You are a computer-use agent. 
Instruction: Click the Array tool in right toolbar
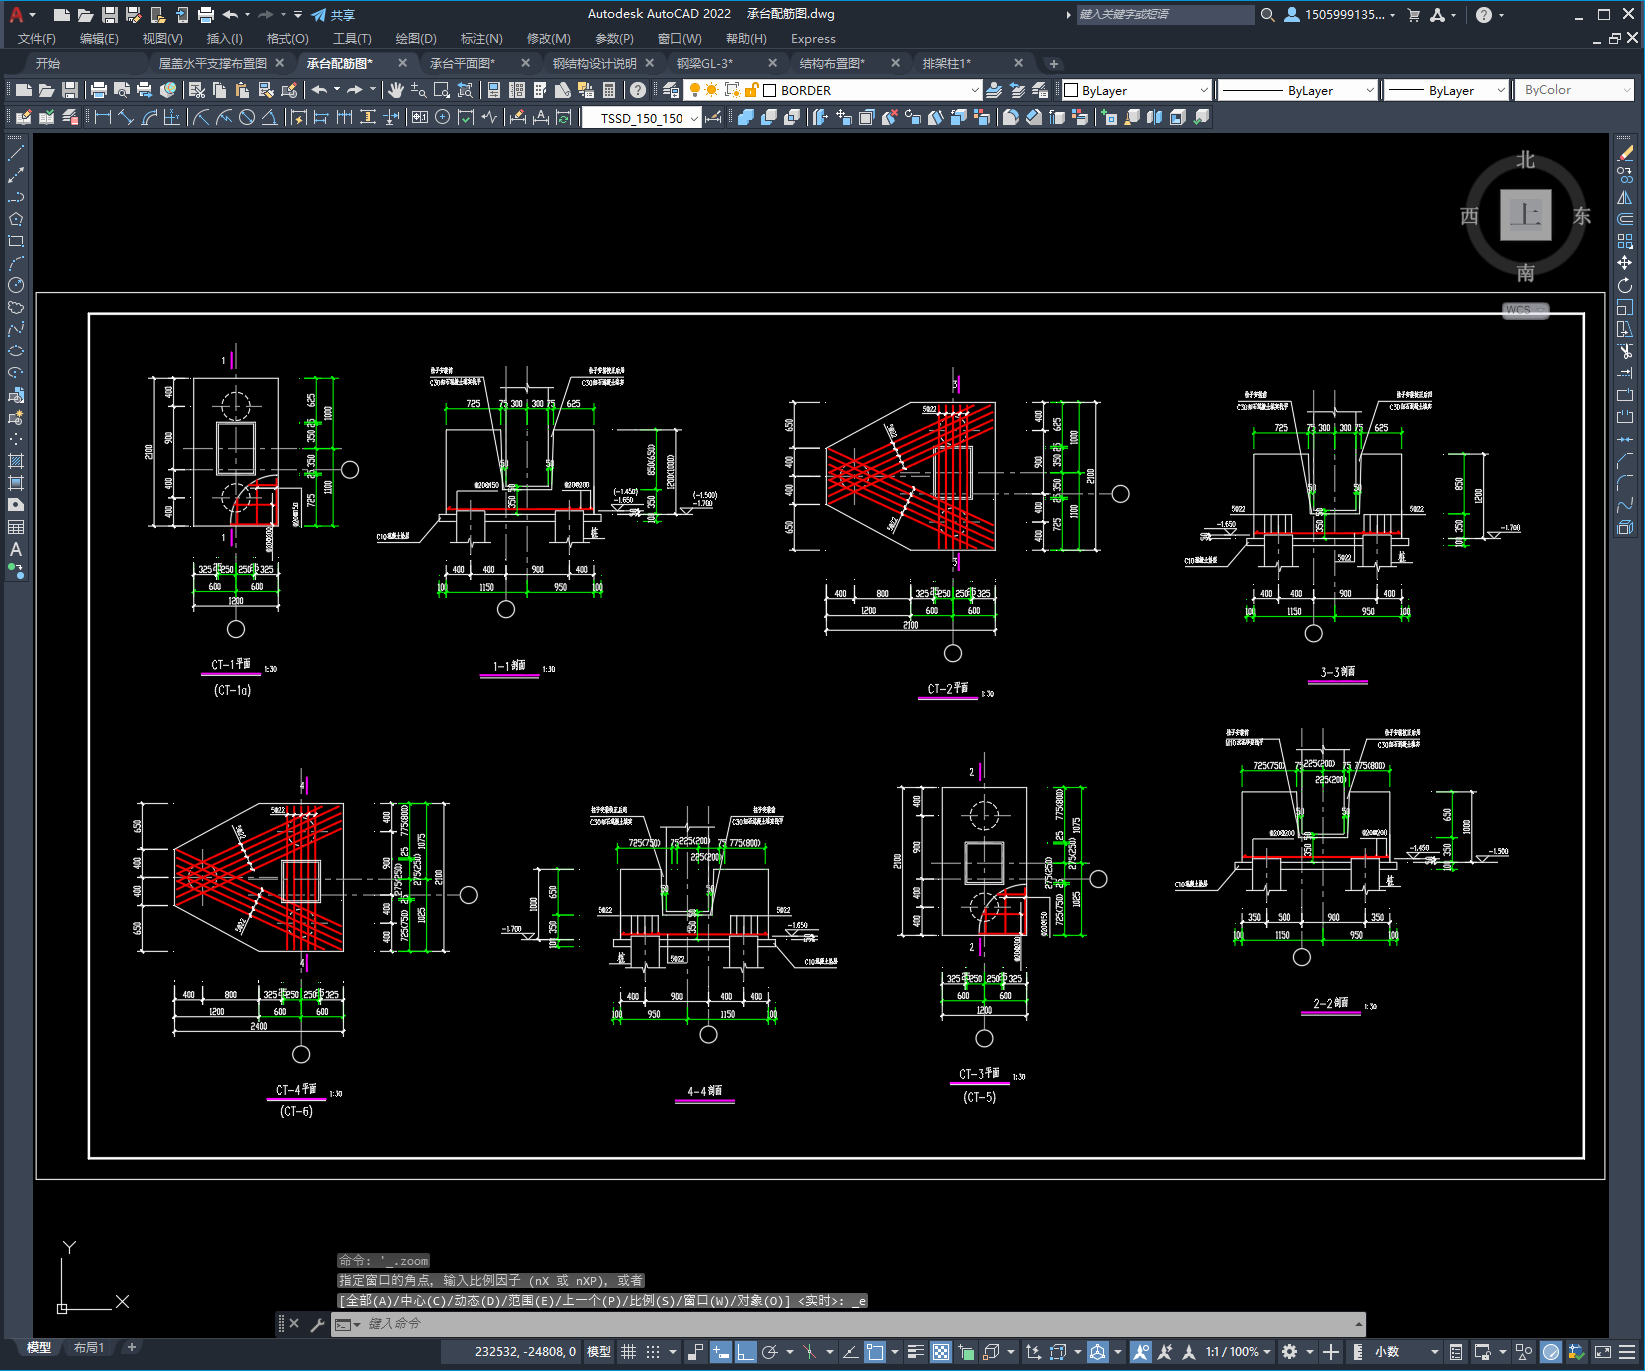[1625, 241]
